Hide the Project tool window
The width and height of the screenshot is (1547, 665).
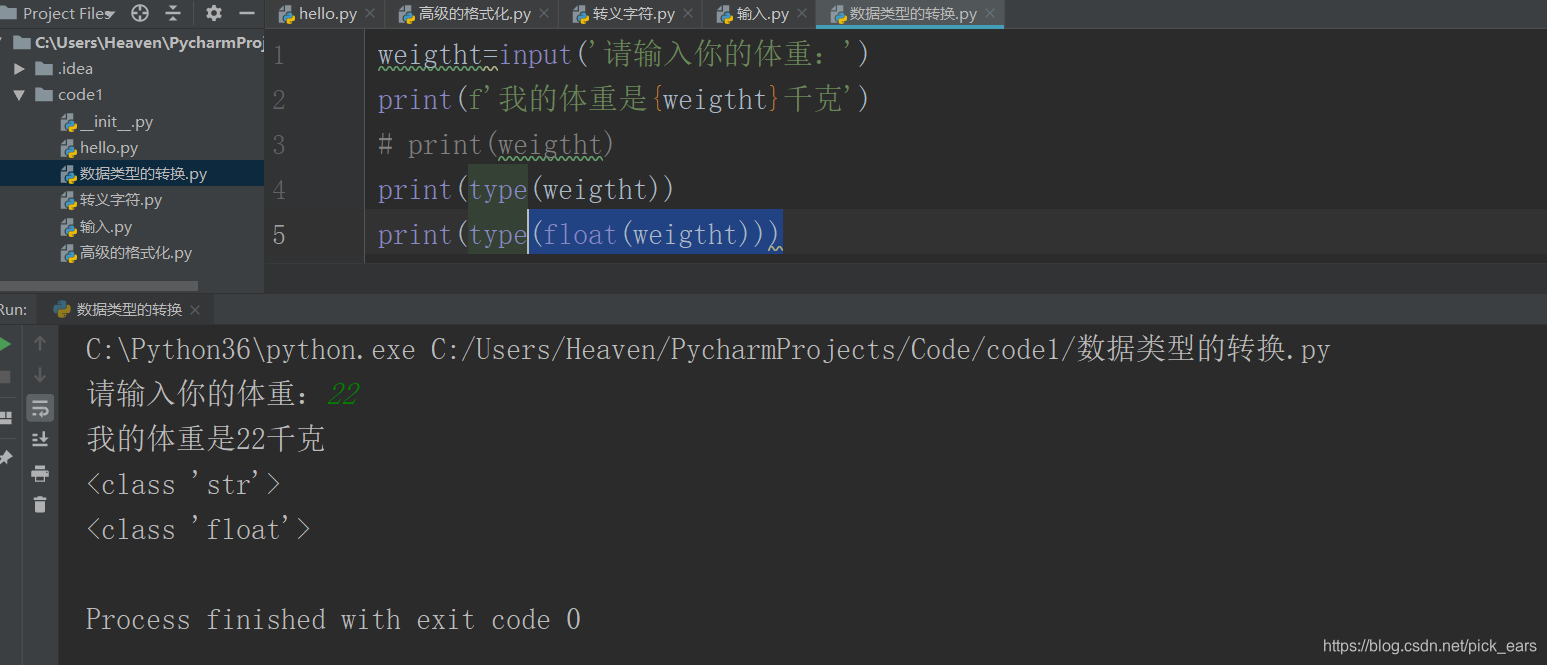click(x=247, y=13)
